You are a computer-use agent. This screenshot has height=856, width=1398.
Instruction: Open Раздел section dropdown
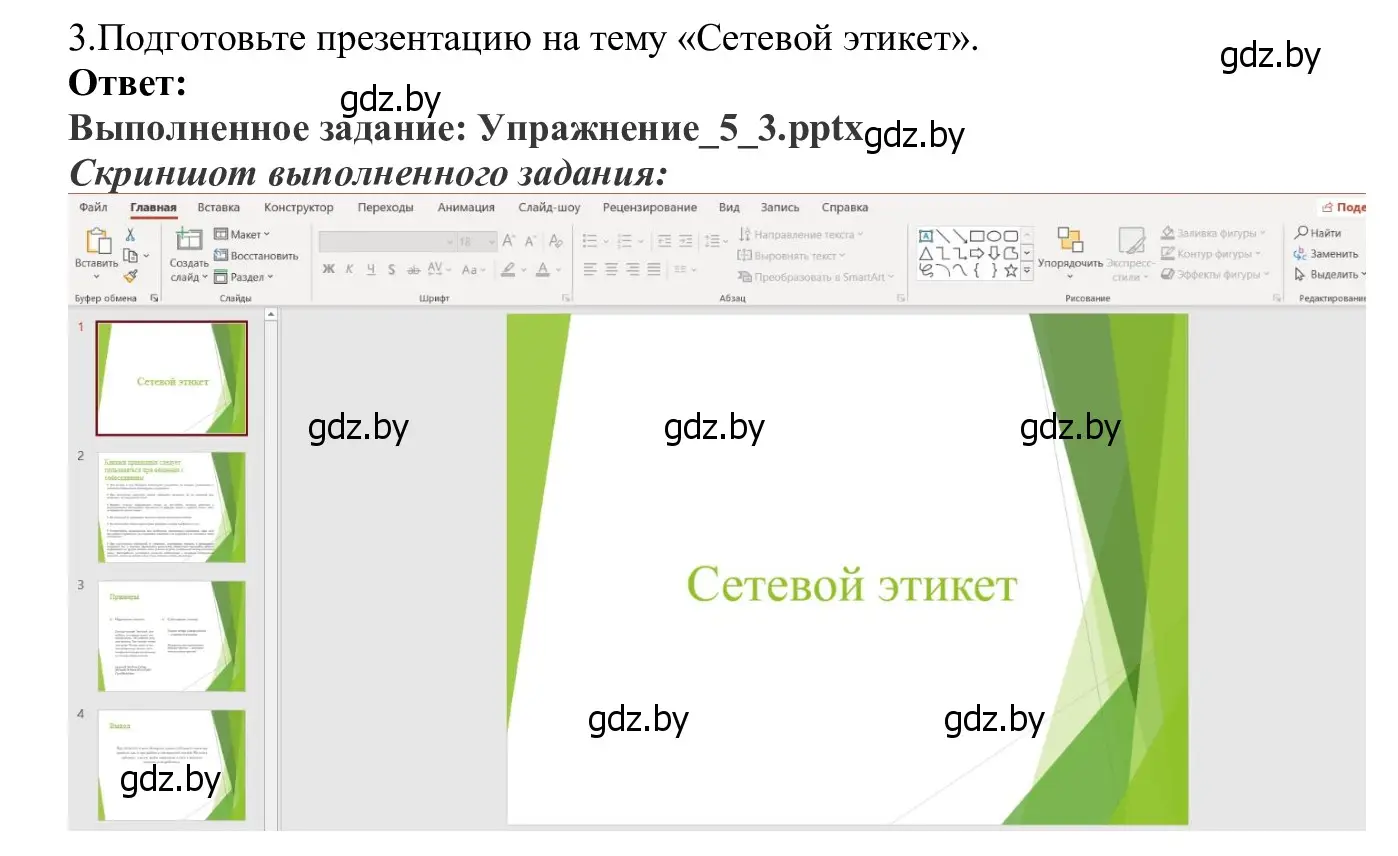[x=243, y=277]
